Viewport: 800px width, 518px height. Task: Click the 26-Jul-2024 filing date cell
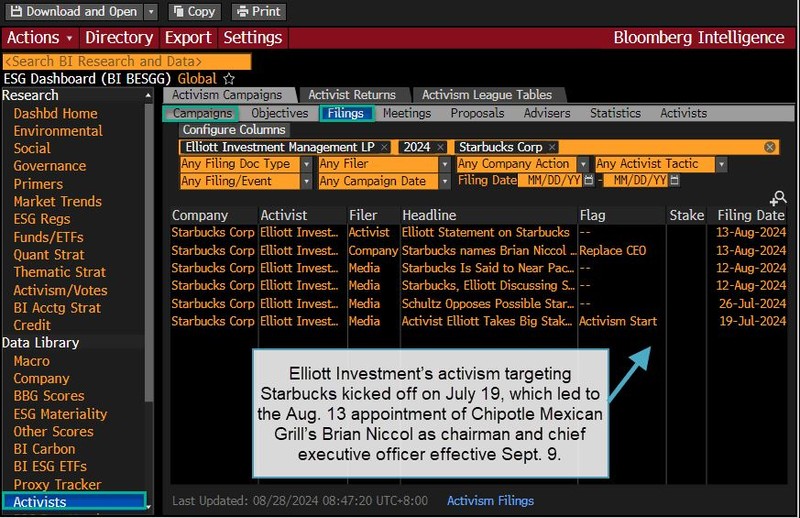click(x=752, y=304)
